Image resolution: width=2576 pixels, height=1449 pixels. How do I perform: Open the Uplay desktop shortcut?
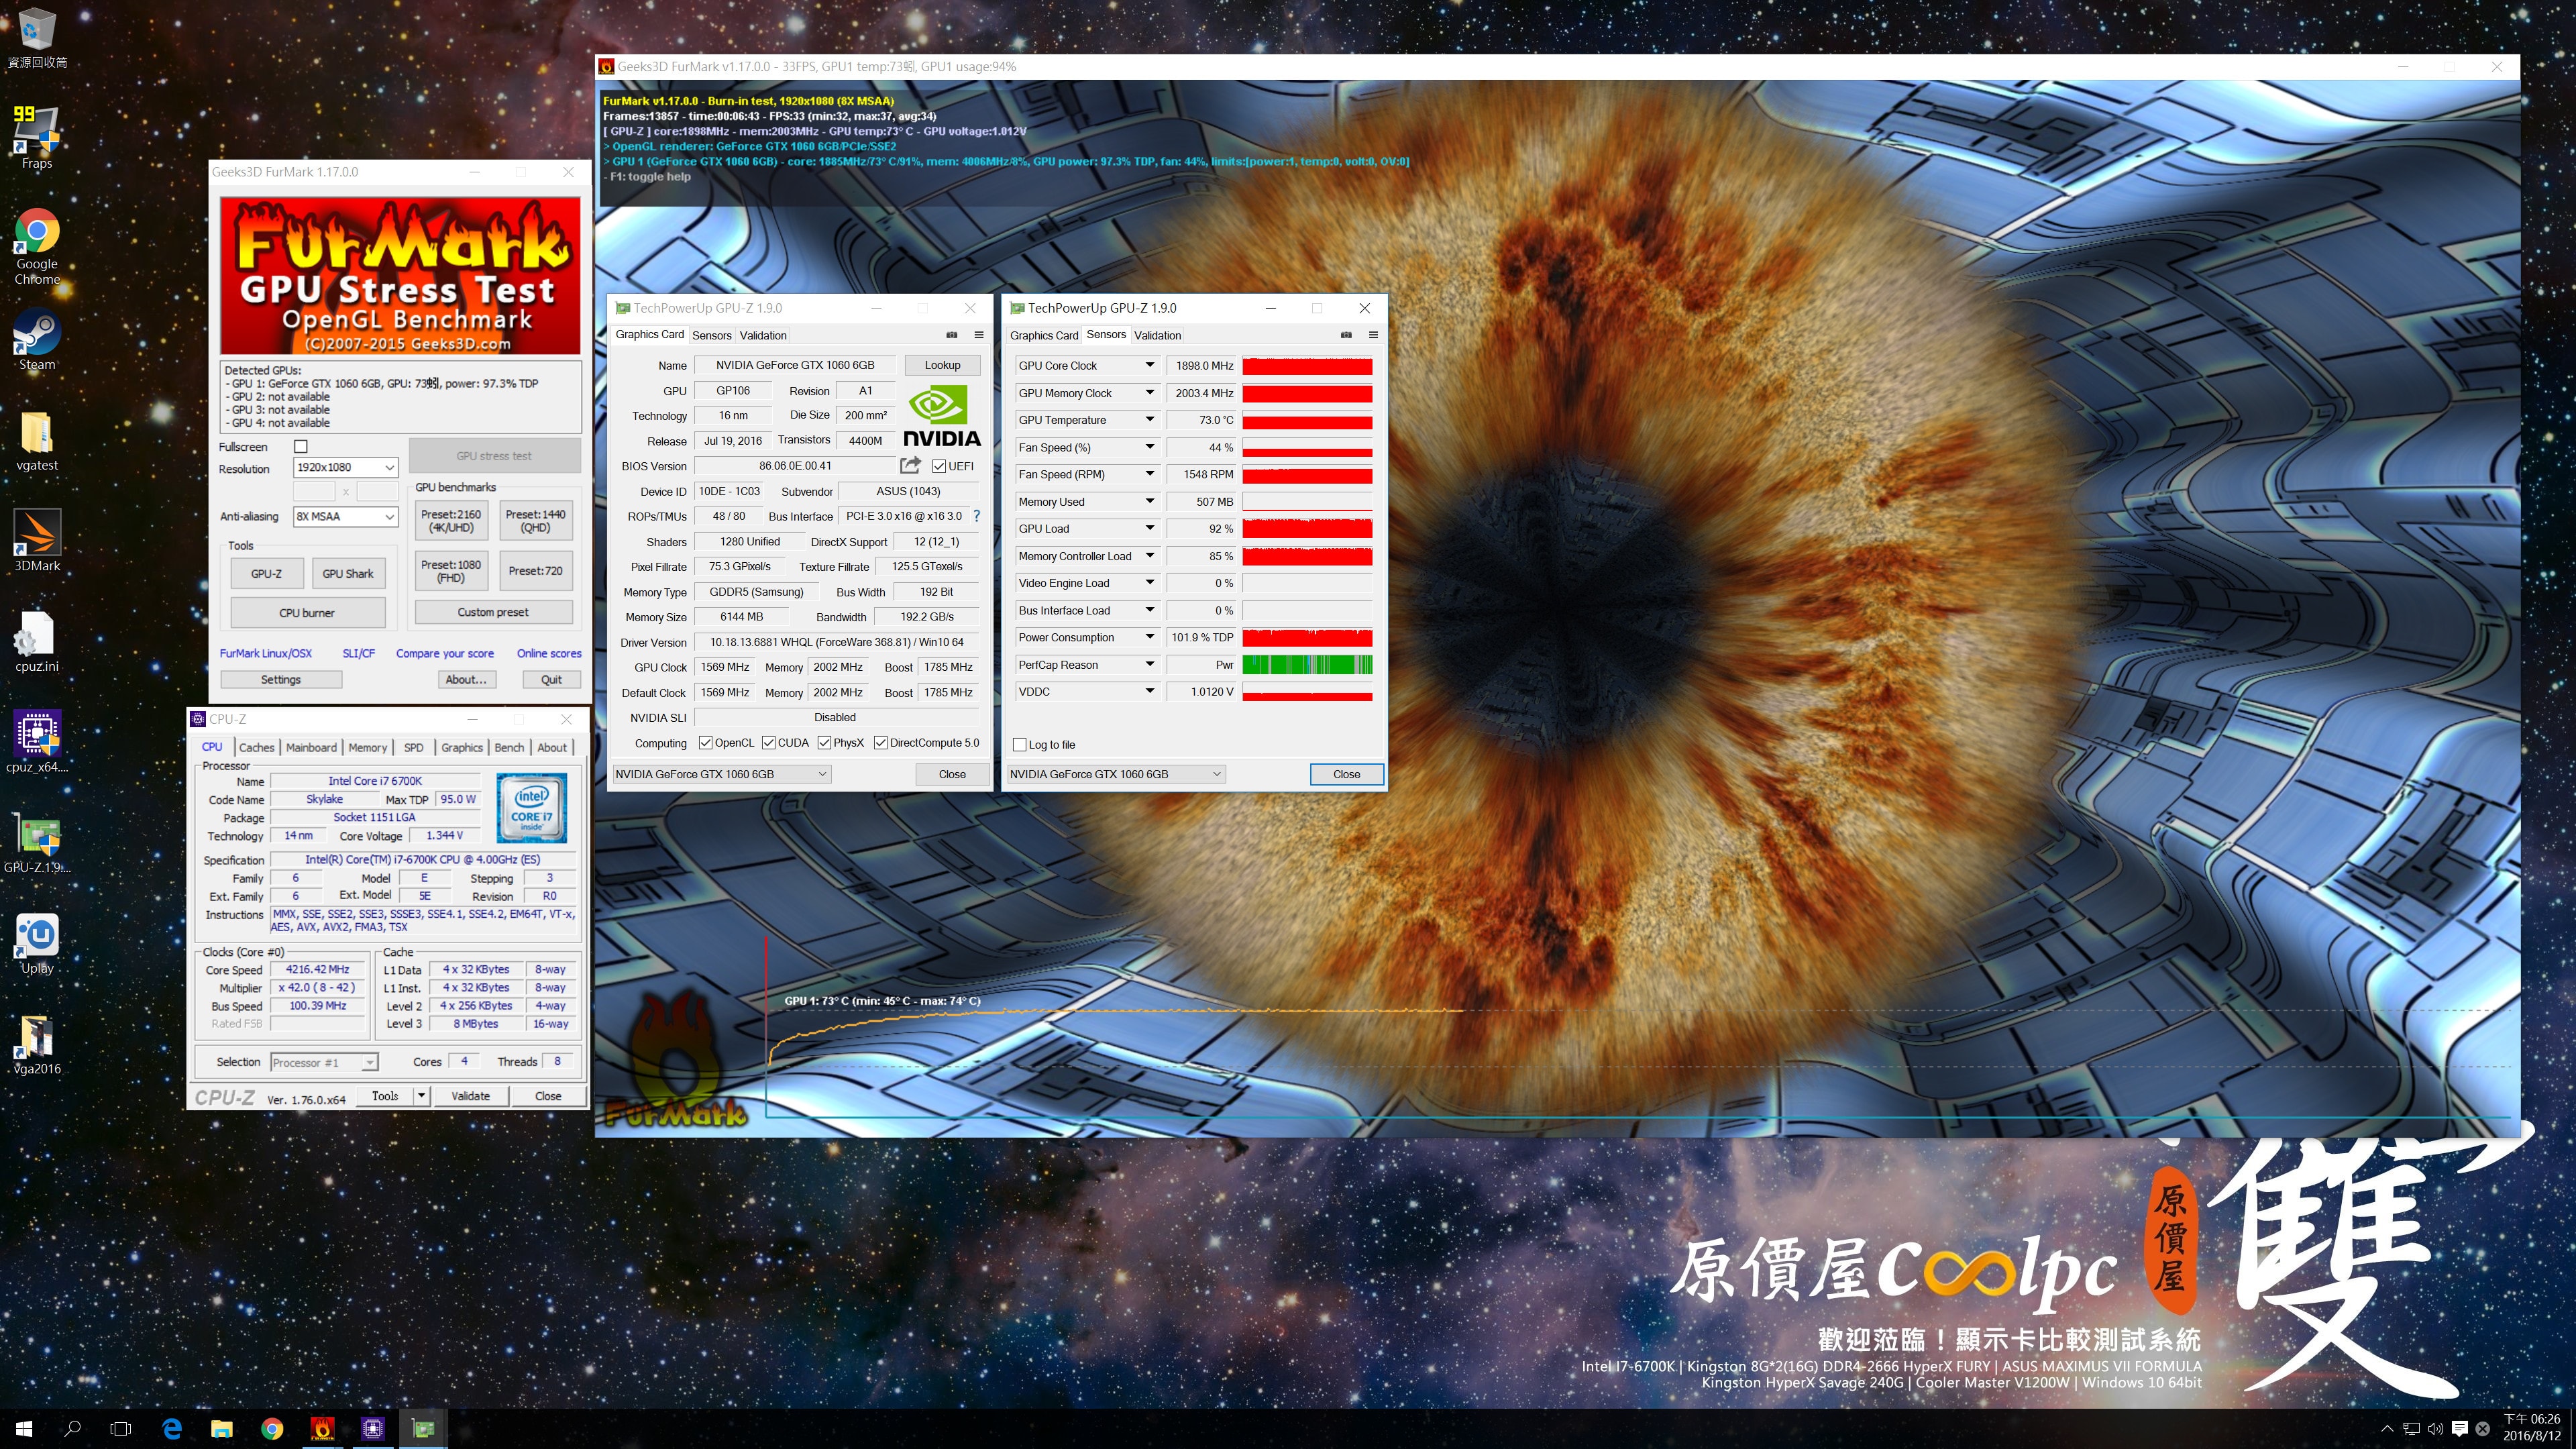(x=37, y=943)
